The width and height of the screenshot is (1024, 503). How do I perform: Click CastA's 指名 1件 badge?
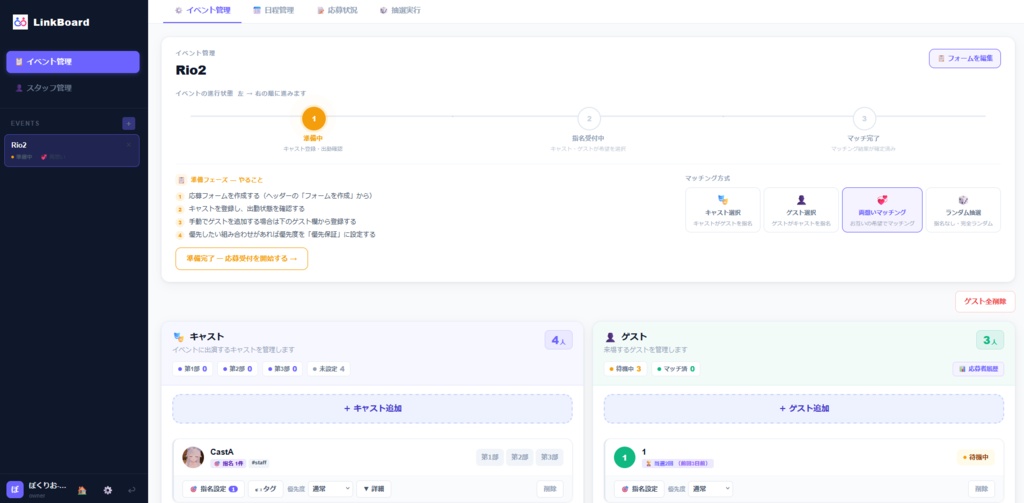(x=228, y=463)
